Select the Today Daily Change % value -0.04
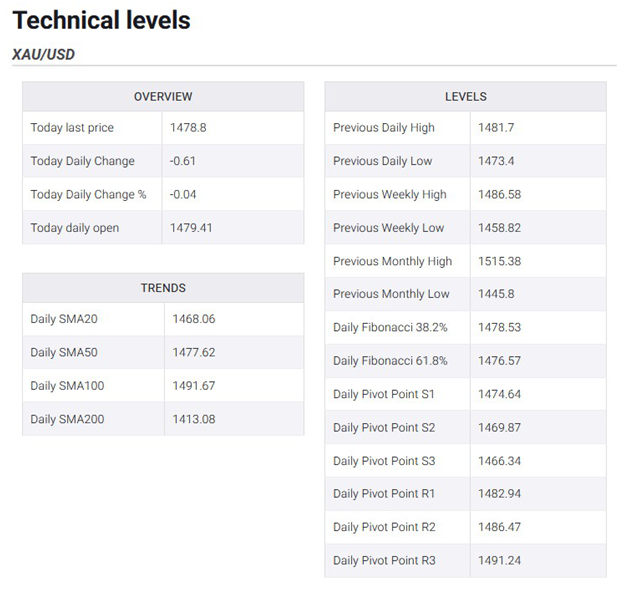This screenshot has height=589, width=628. point(183,195)
